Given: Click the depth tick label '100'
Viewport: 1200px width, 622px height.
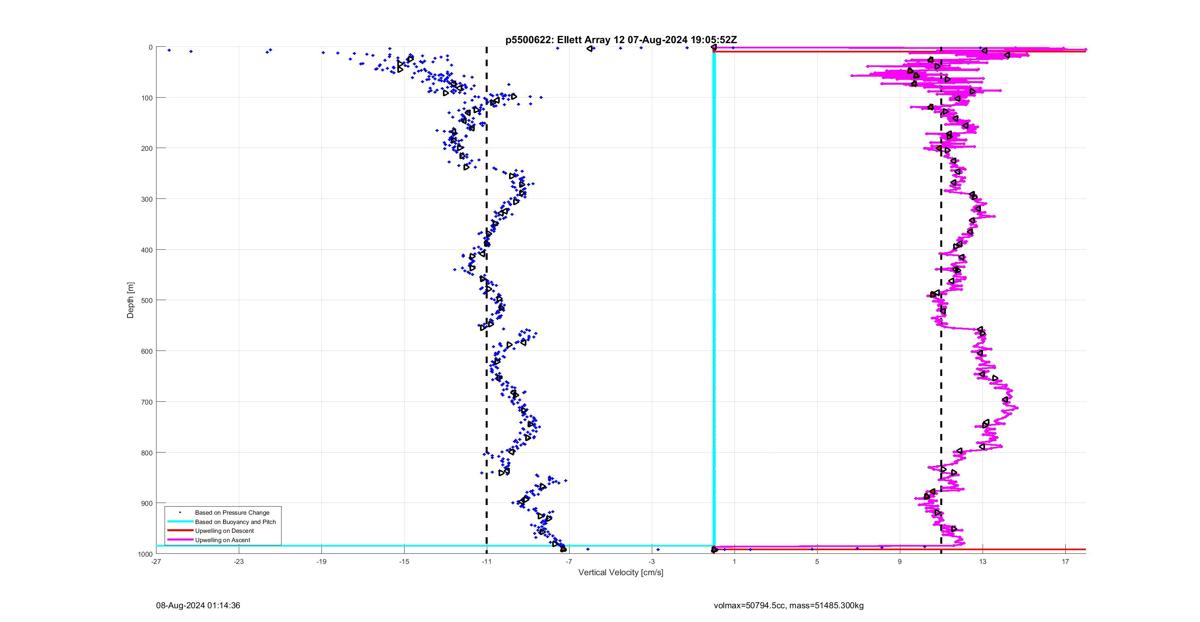Looking at the screenshot, I should tap(146, 98).
